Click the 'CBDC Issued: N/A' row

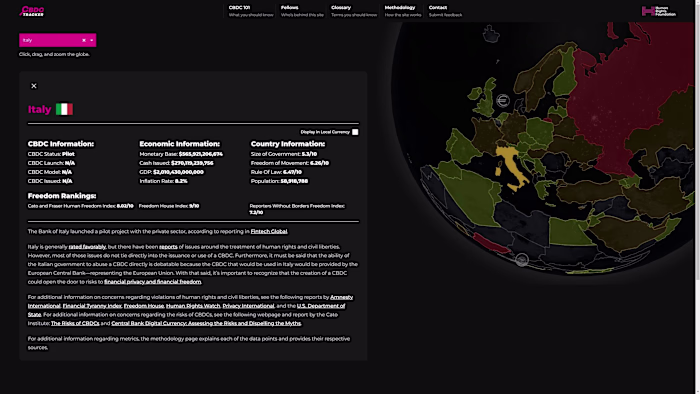[50, 181]
